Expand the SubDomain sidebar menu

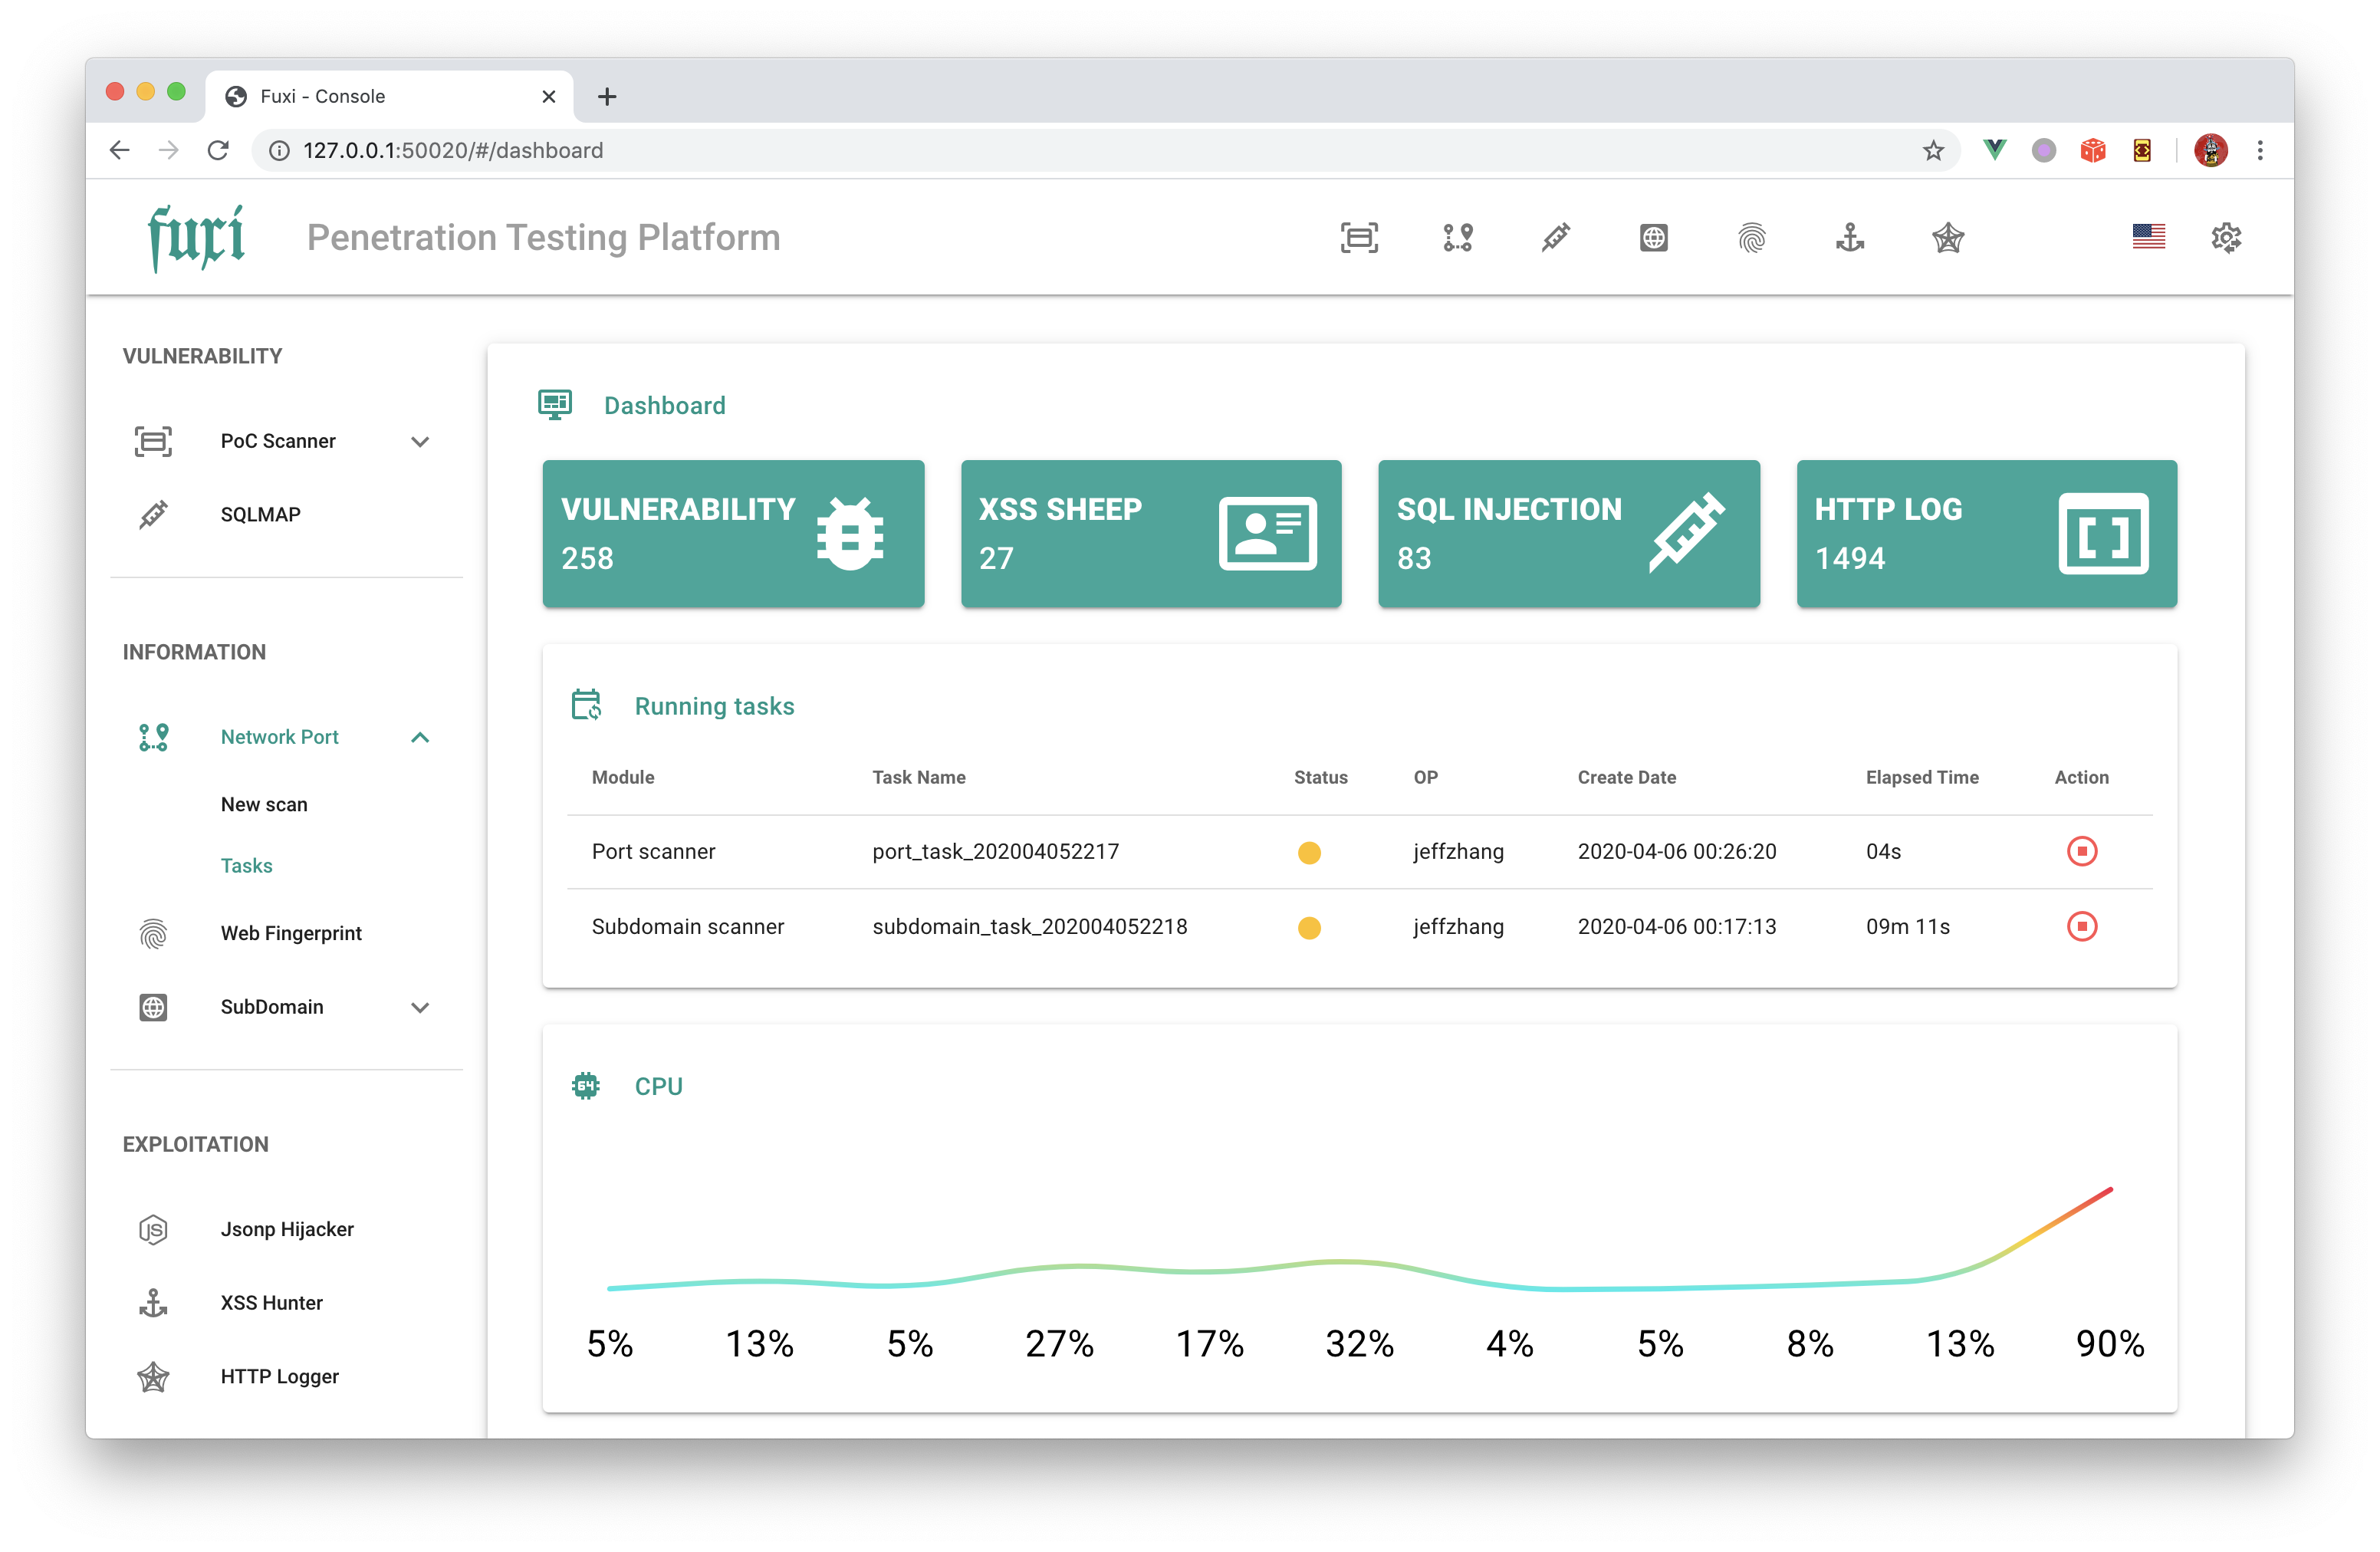[x=420, y=1007]
